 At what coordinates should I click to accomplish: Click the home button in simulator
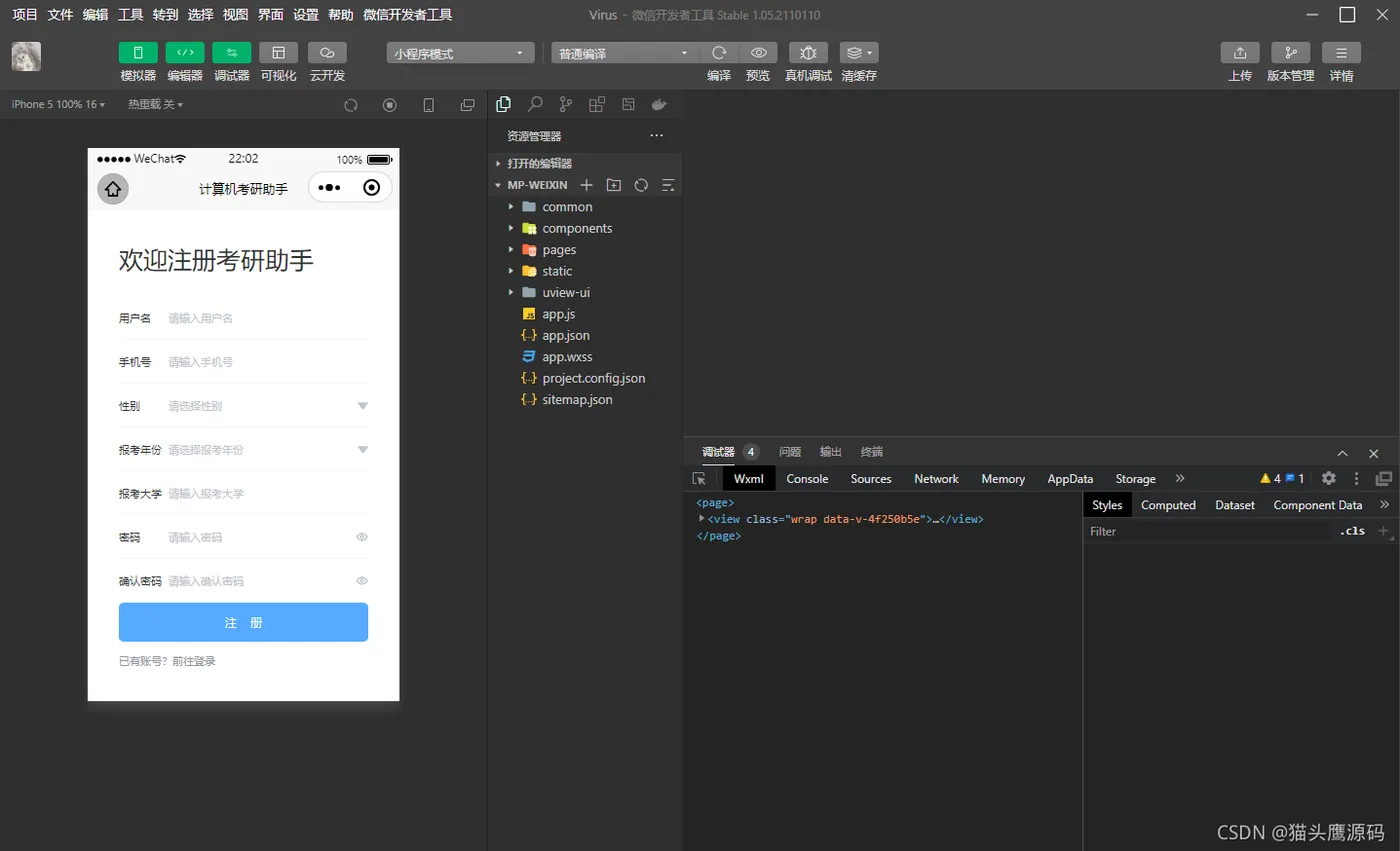click(x=113, y=188)
